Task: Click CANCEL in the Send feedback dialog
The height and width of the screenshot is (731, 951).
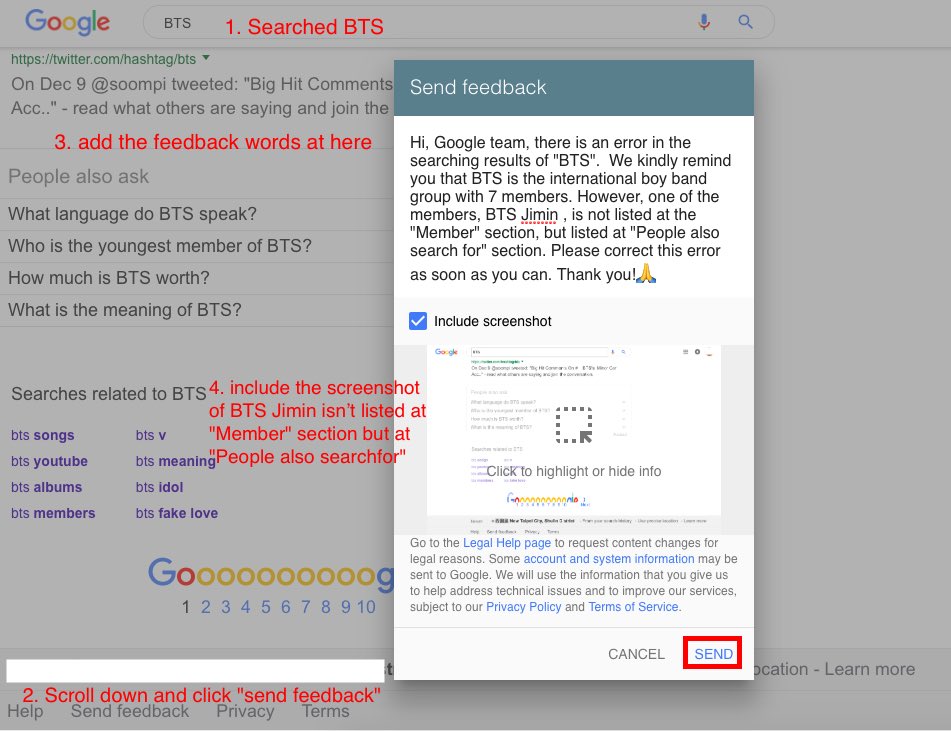Action: point(636,654)
